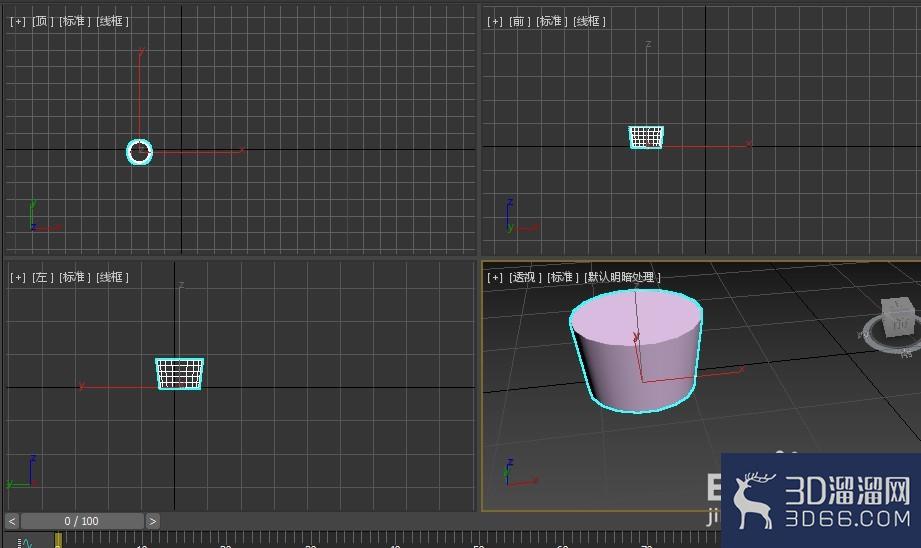Open the 标准 menu in the 左 viewport
This screenshot has height=548, width=921.
coord(75,277)
